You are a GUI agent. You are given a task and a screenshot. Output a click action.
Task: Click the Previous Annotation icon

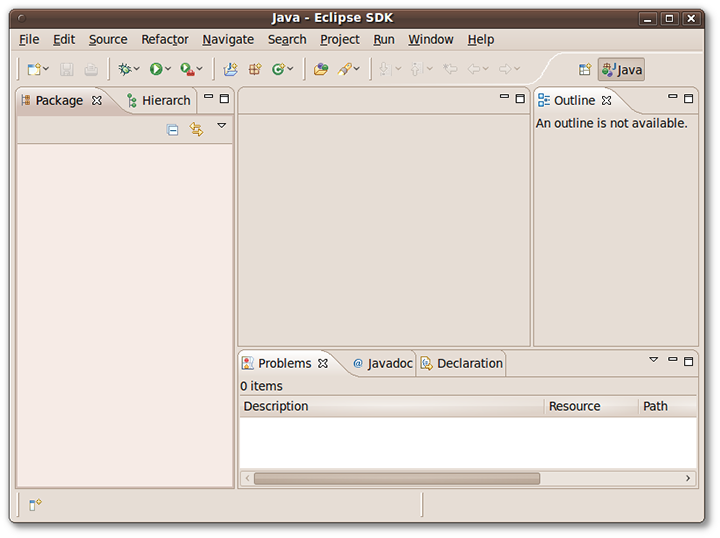416,69
